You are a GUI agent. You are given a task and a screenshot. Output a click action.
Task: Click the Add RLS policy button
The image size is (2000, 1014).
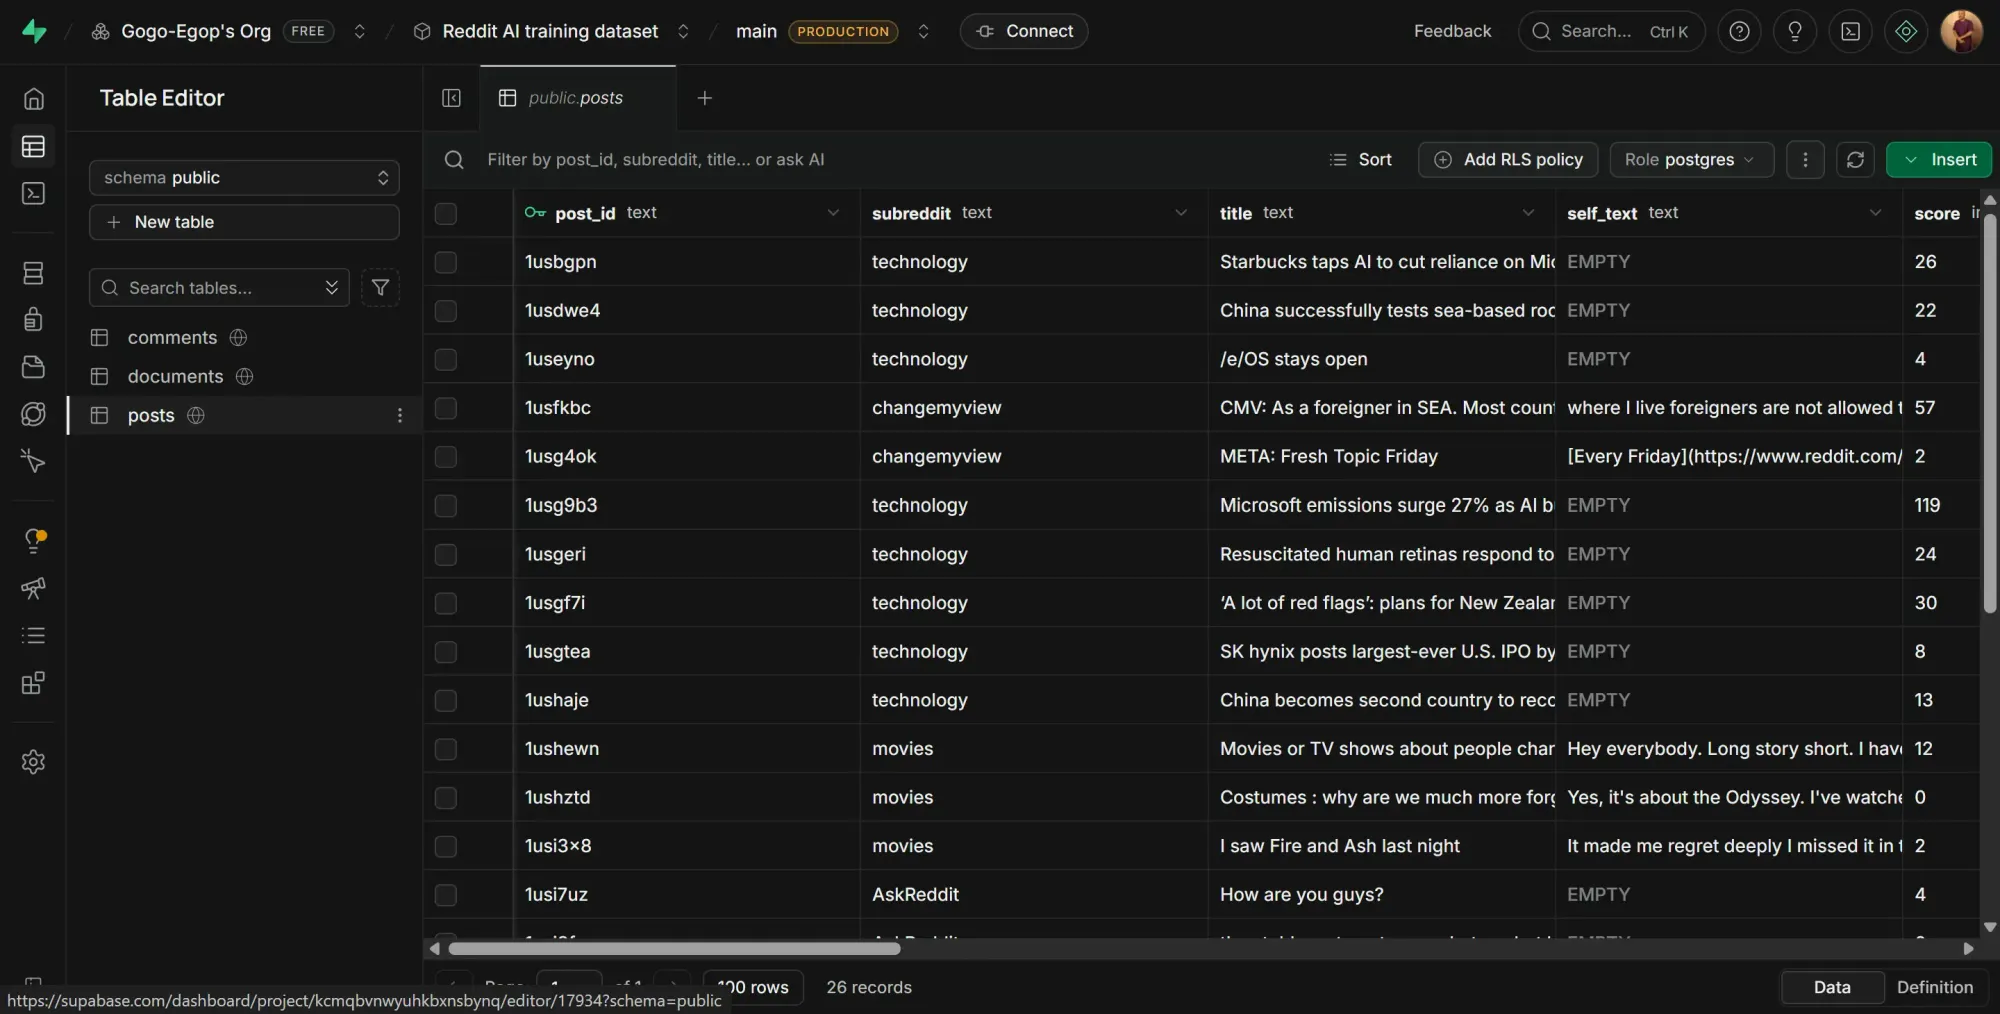point(1508,160)
